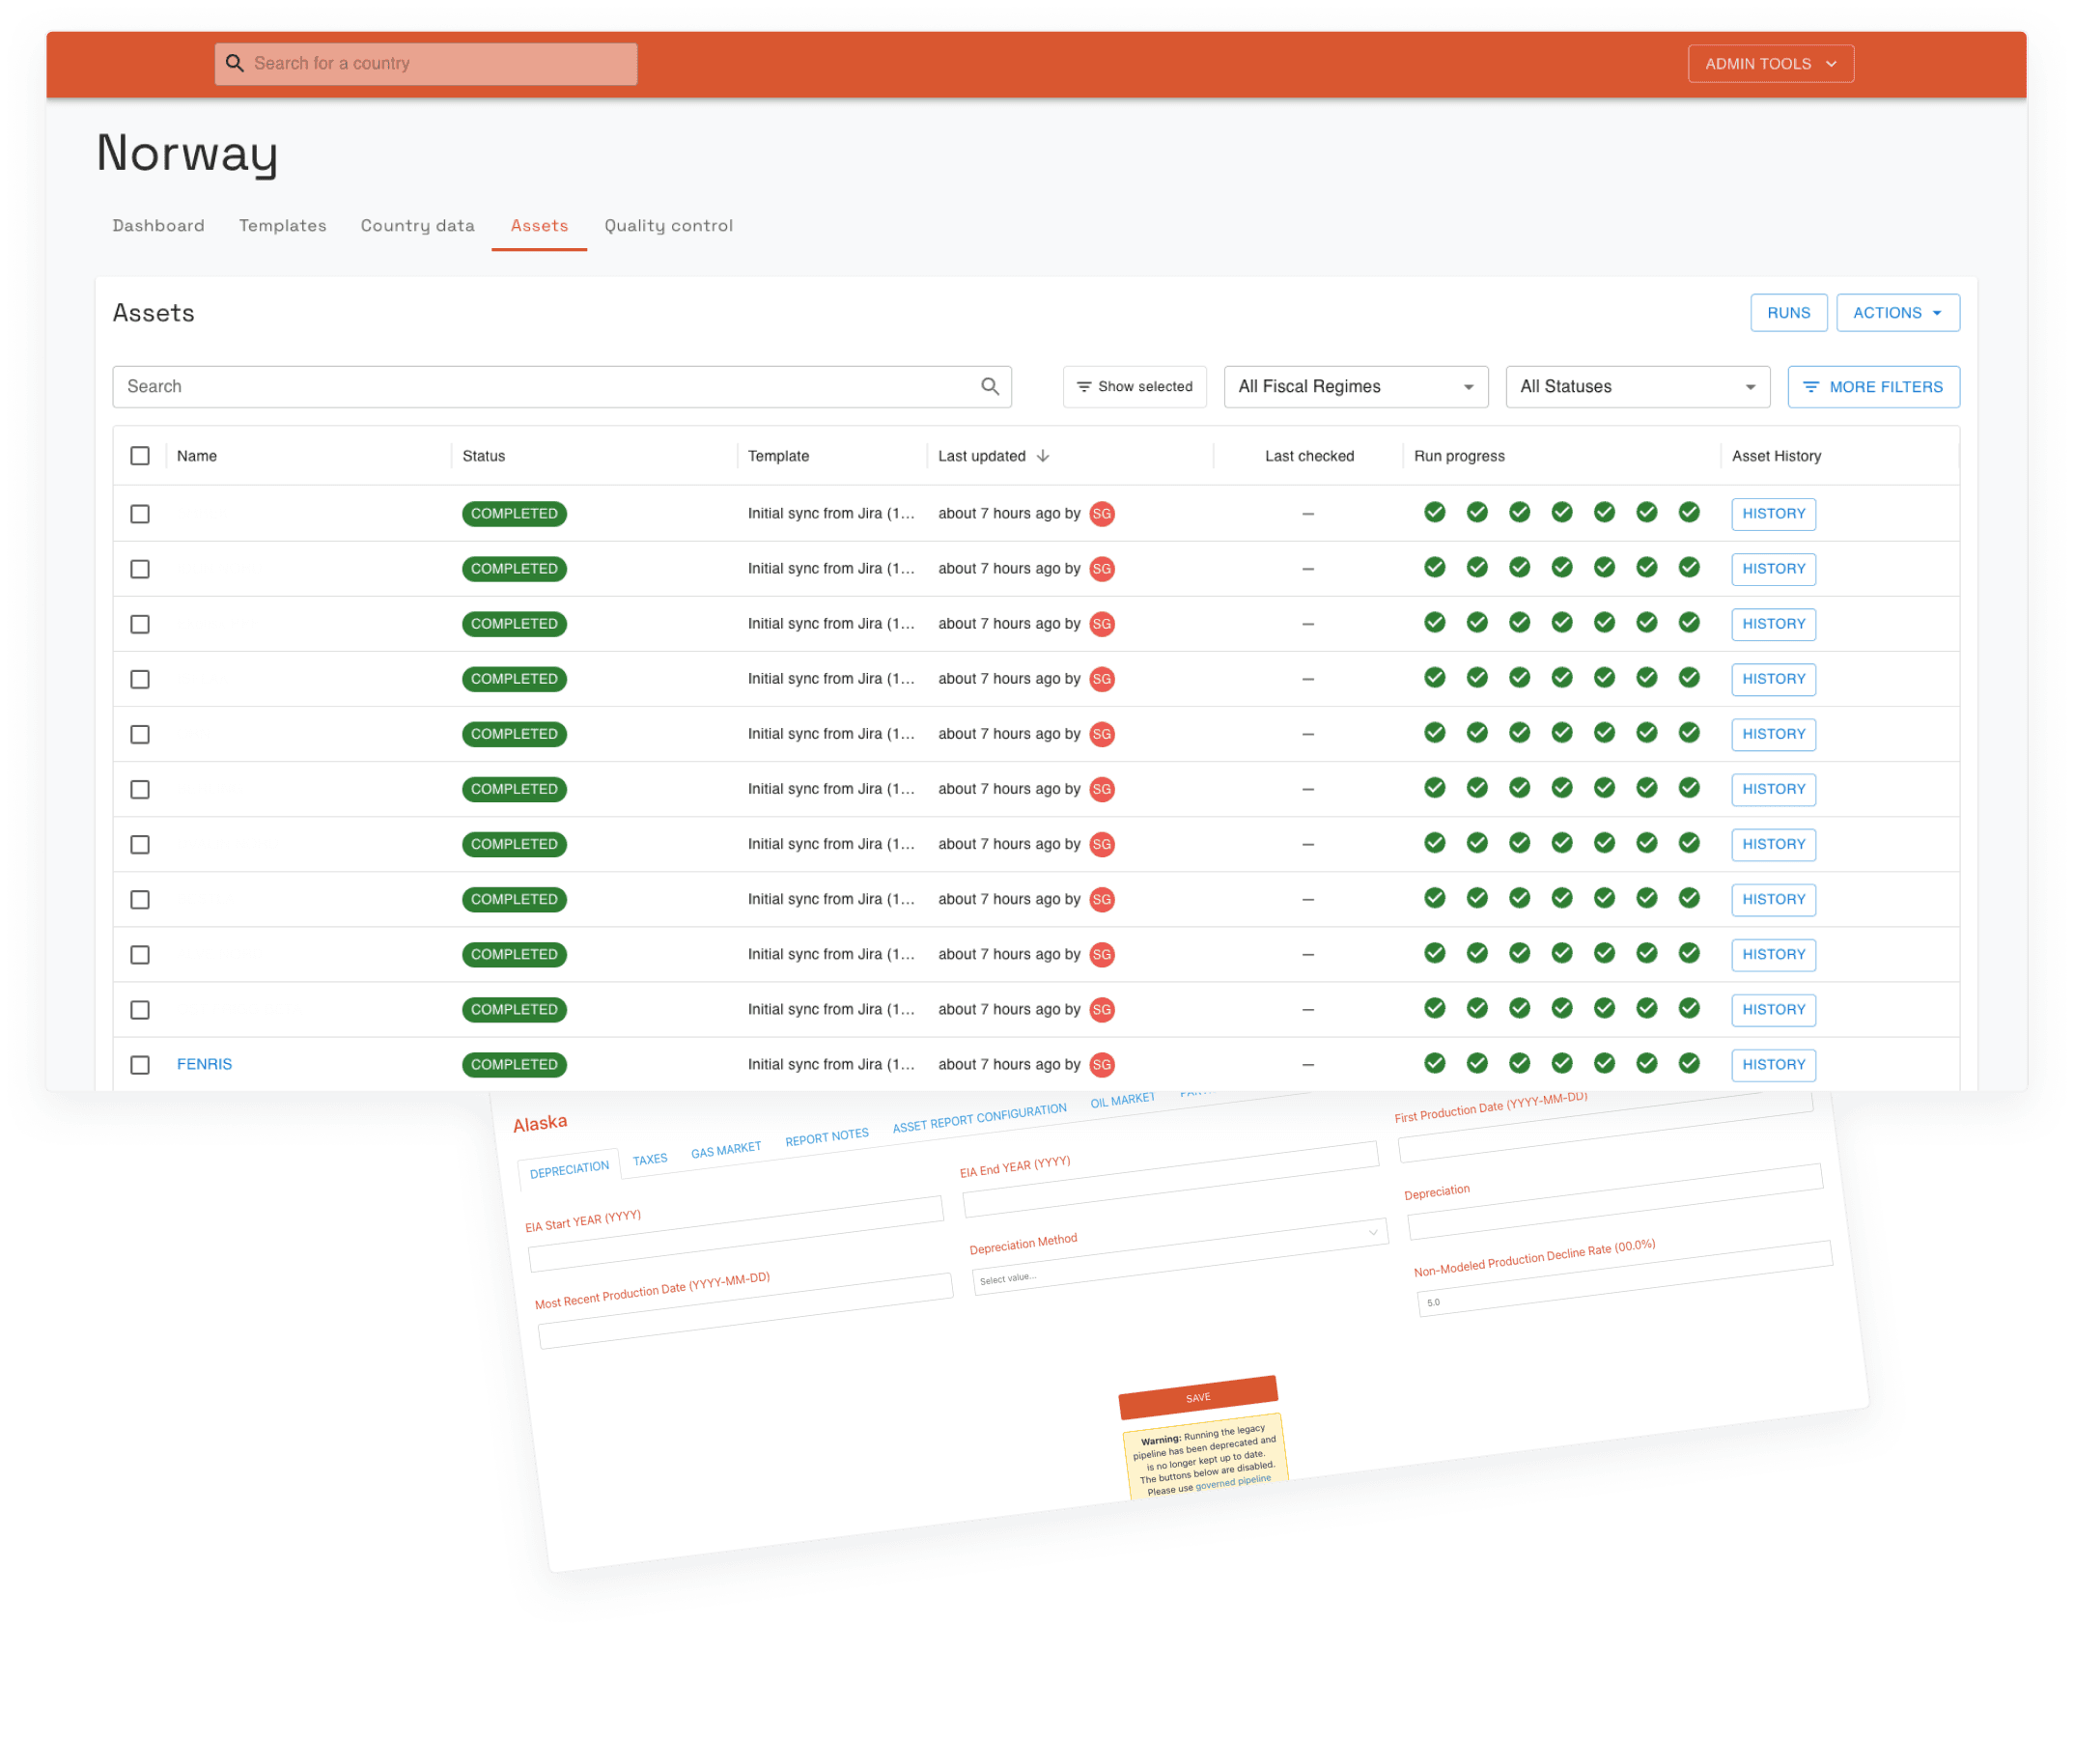
Task: Toggle the Show selected filter
Action: pyautogui.click(x=1135, y=387)
